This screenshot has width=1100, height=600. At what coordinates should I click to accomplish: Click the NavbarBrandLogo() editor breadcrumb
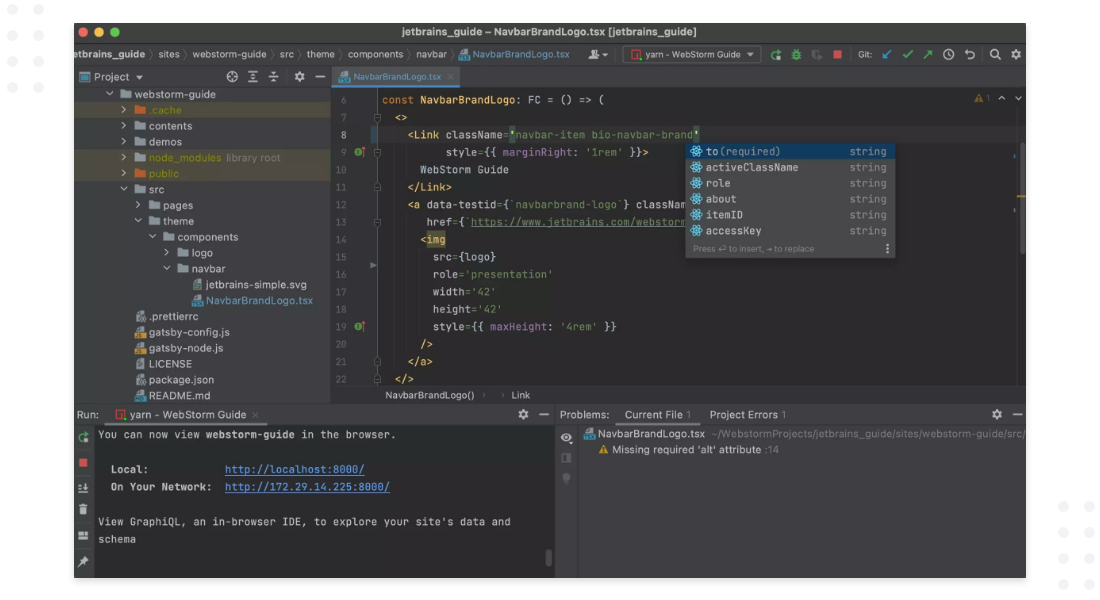[429, 395]
